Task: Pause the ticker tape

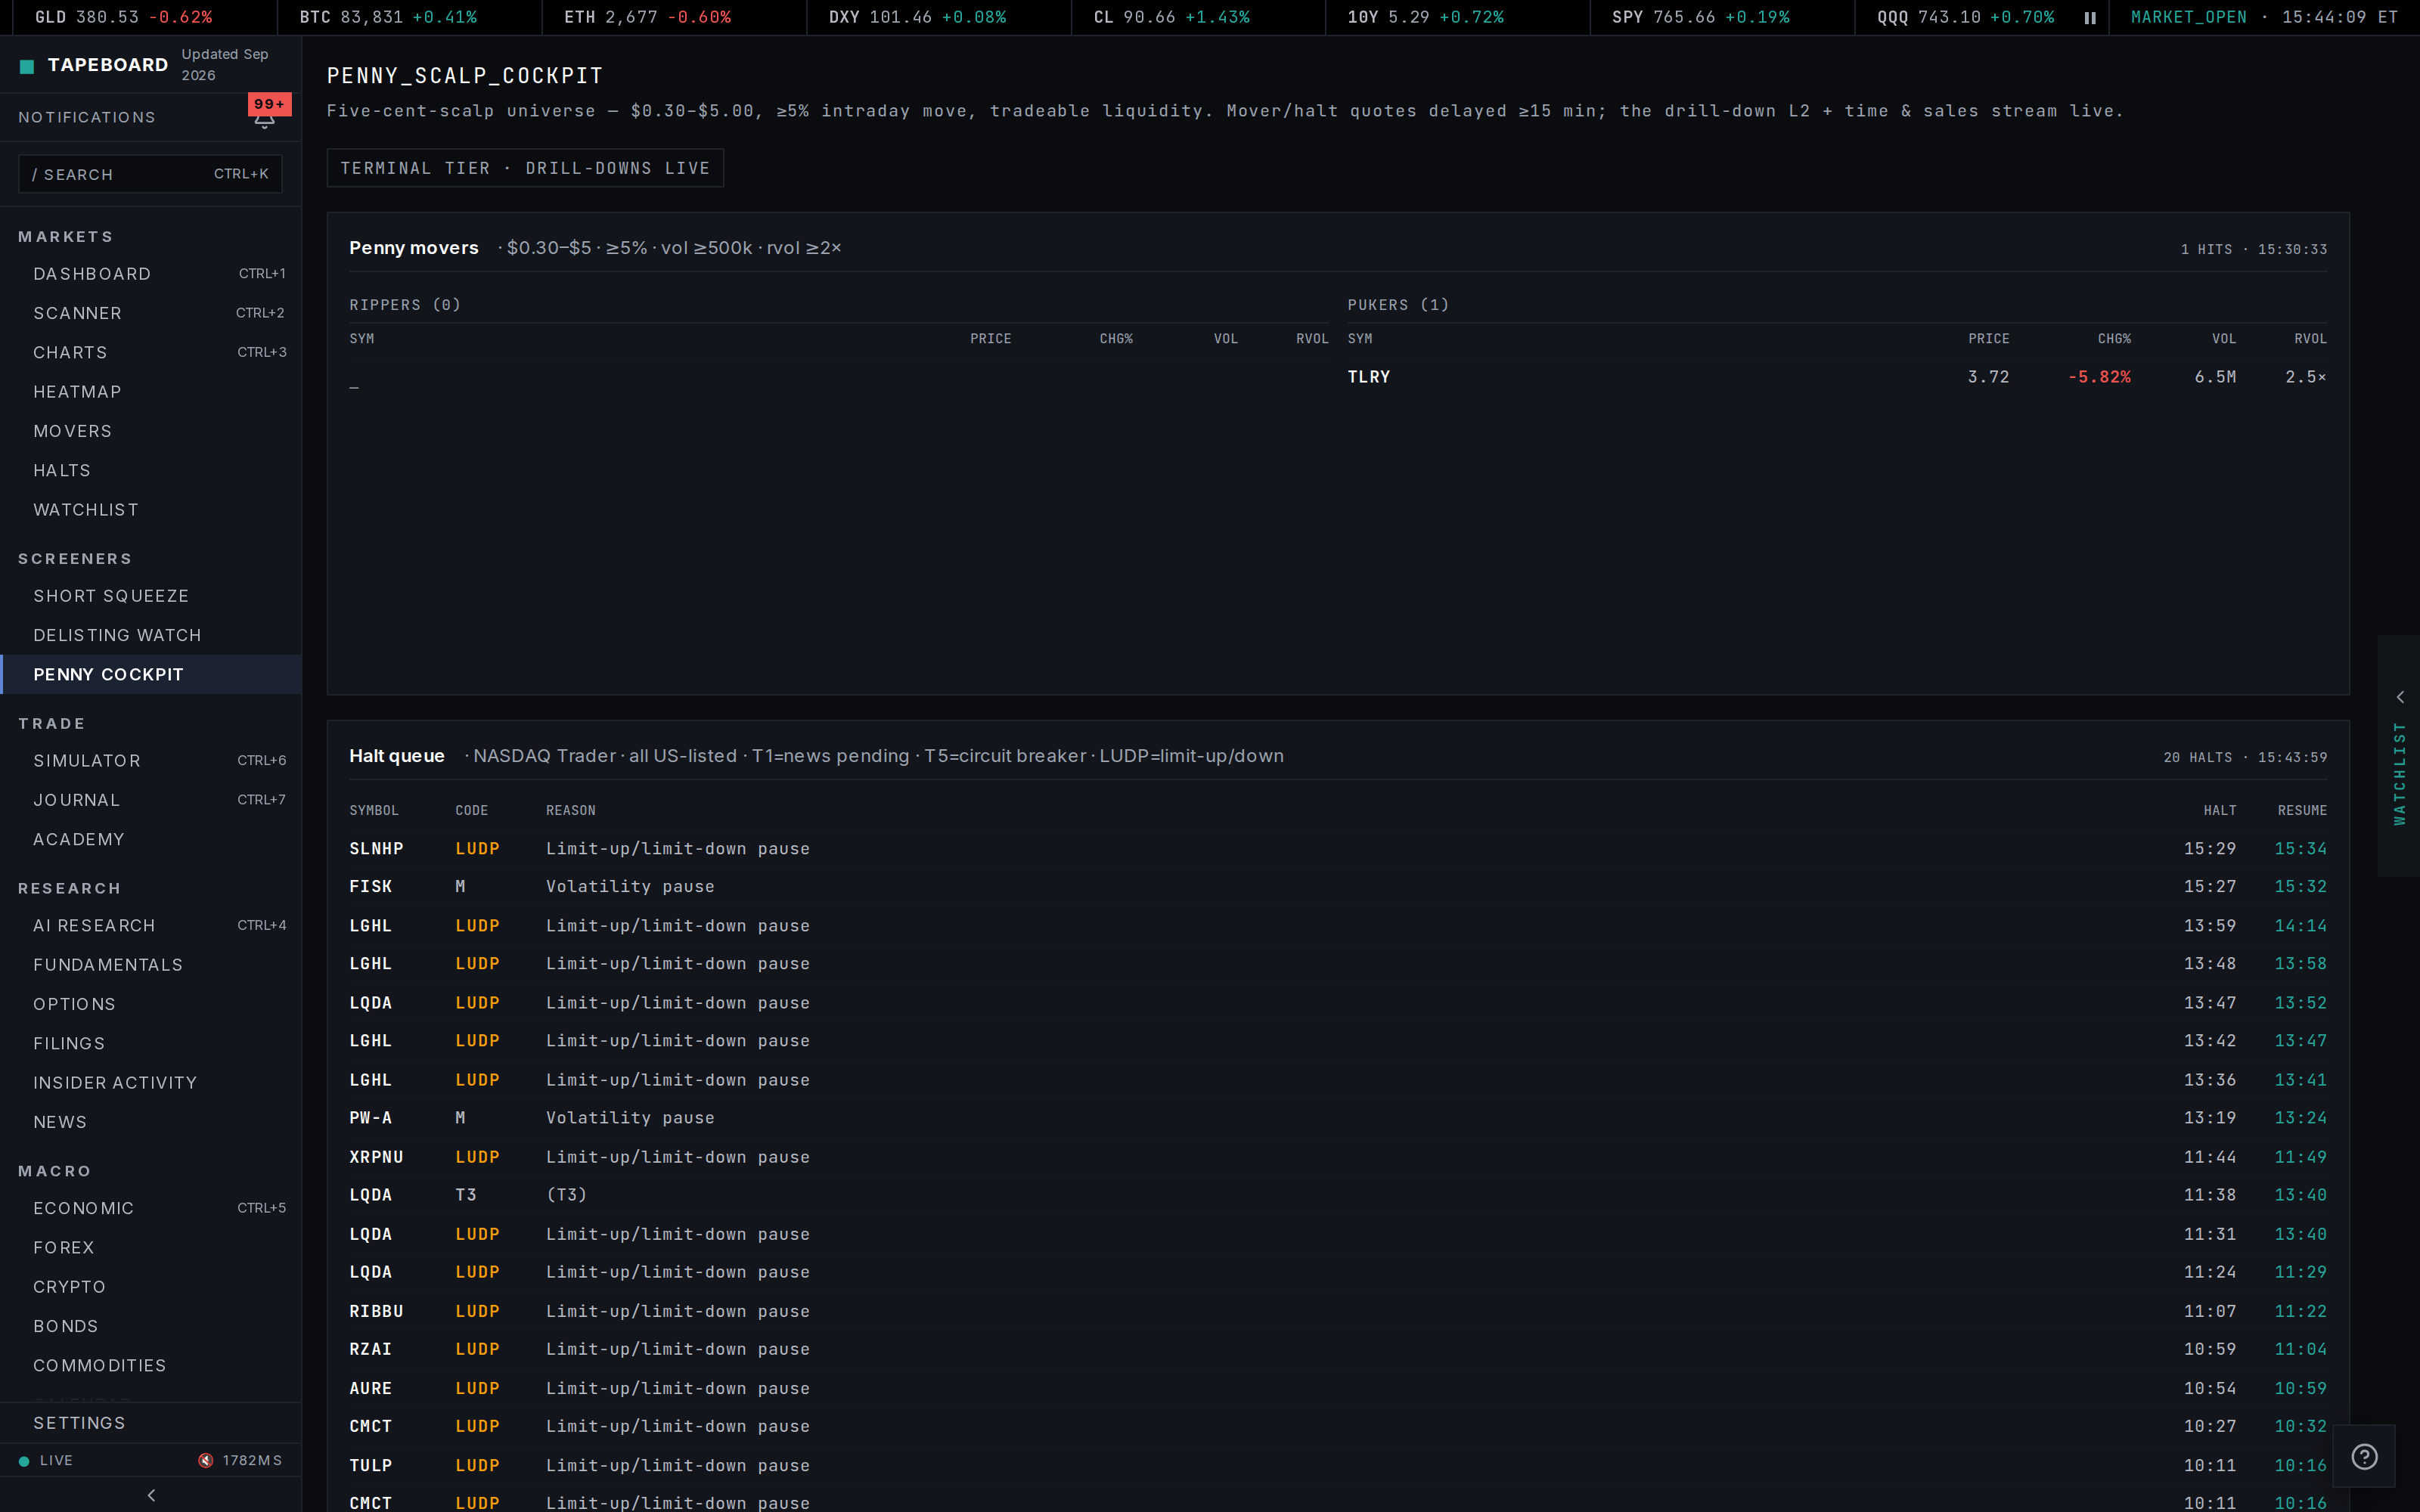Action: click(x=2089, y=18)
